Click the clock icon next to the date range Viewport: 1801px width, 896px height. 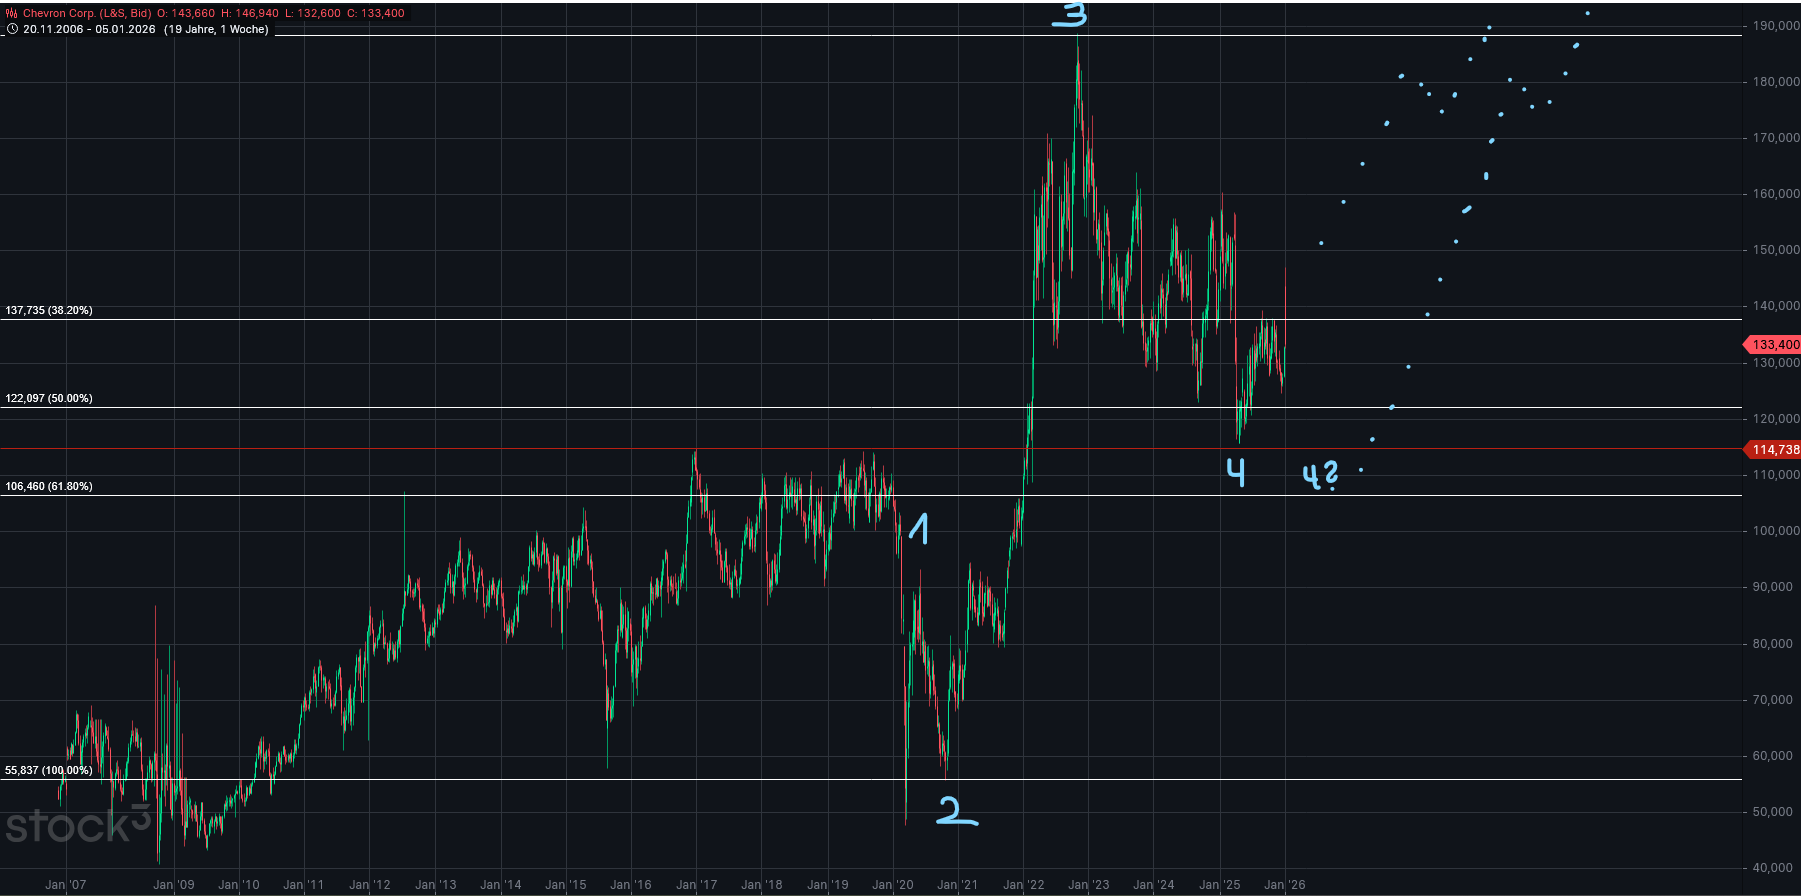tap(12, 29)
